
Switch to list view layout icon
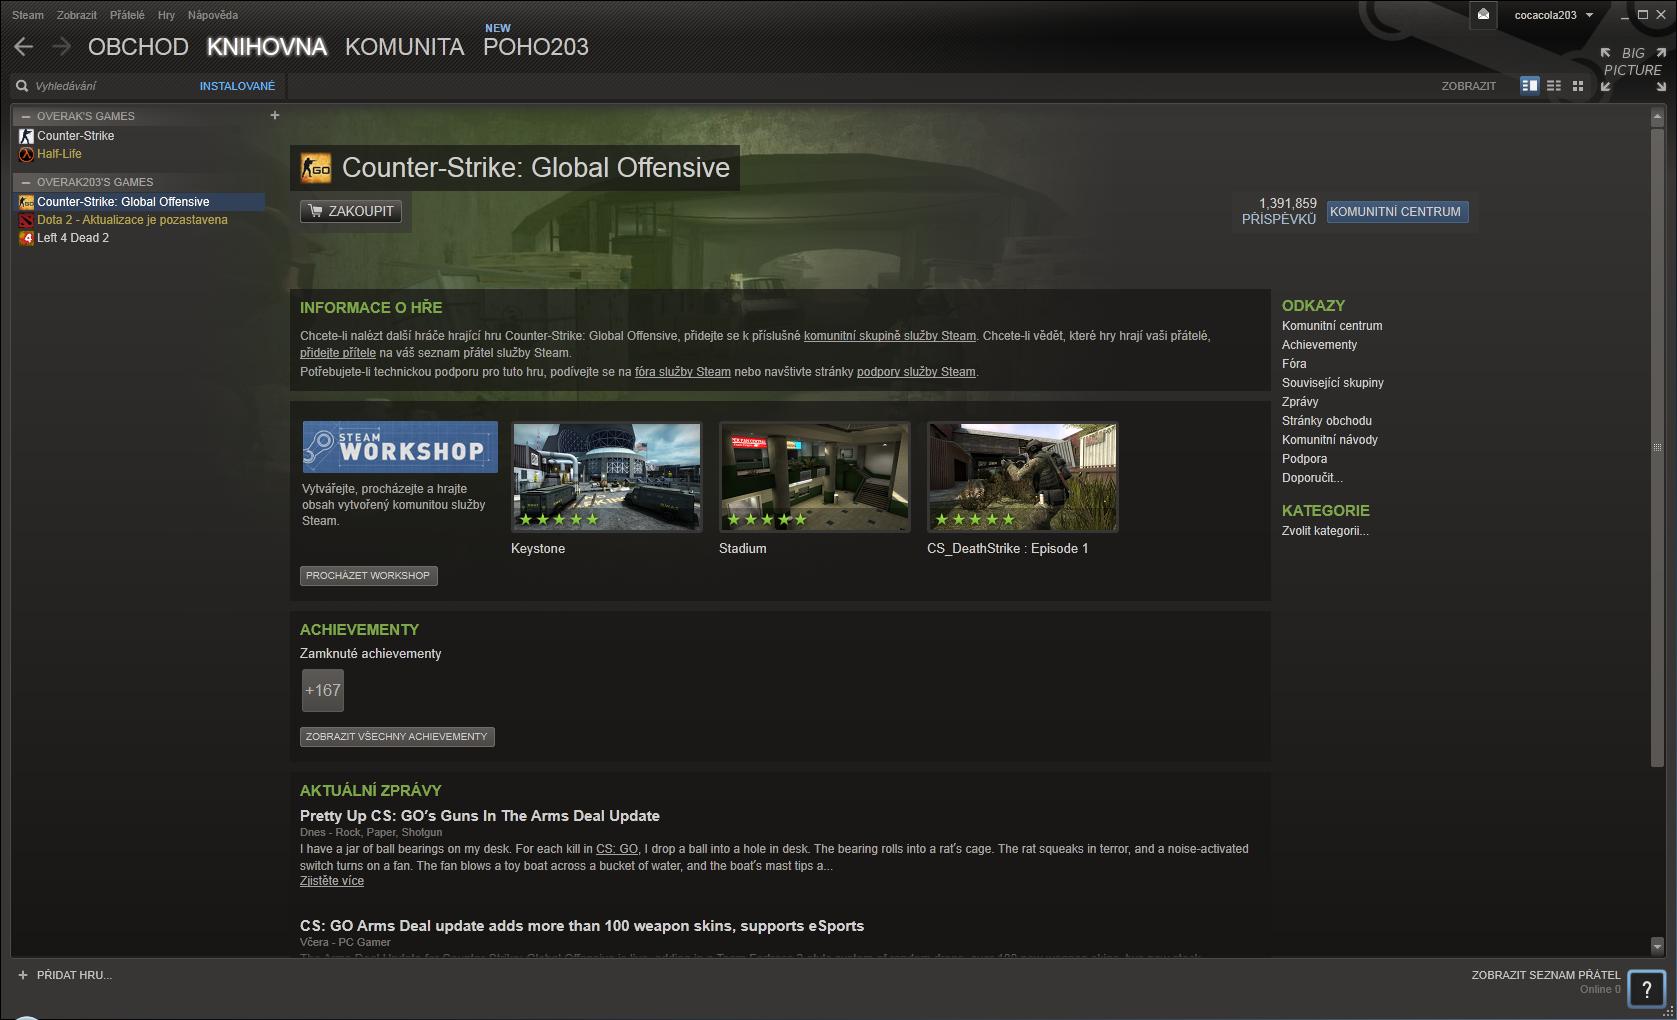click(1554, 86)
